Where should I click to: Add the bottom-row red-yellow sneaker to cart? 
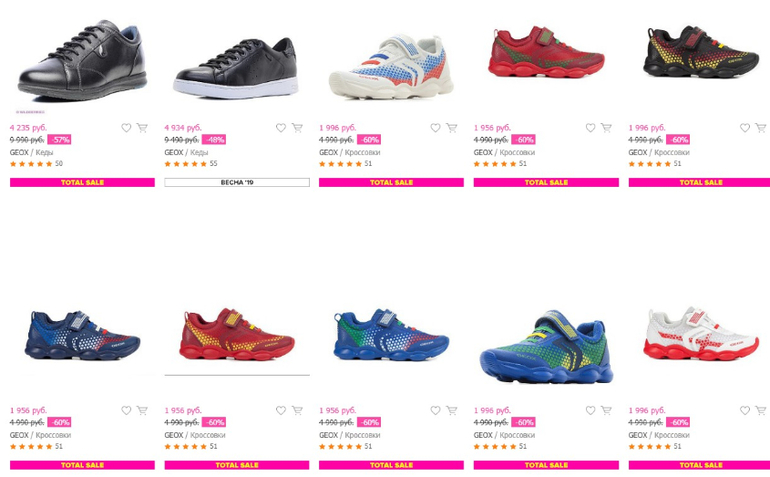[297, 410]
